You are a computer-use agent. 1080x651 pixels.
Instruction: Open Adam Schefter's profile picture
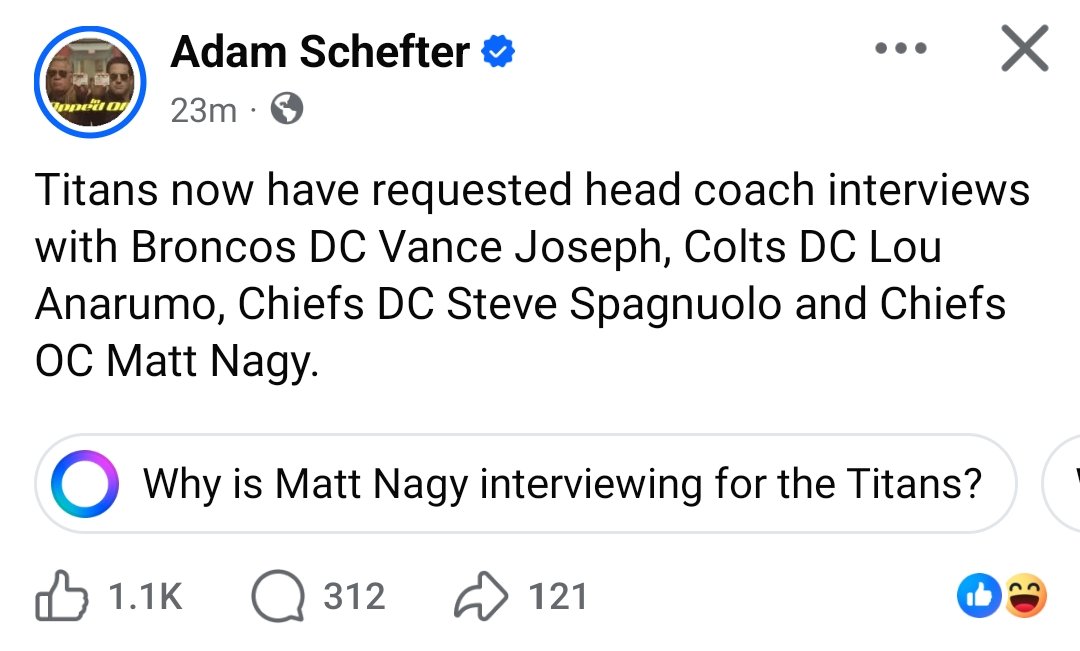pyautogui.click(x=90, y=82)
